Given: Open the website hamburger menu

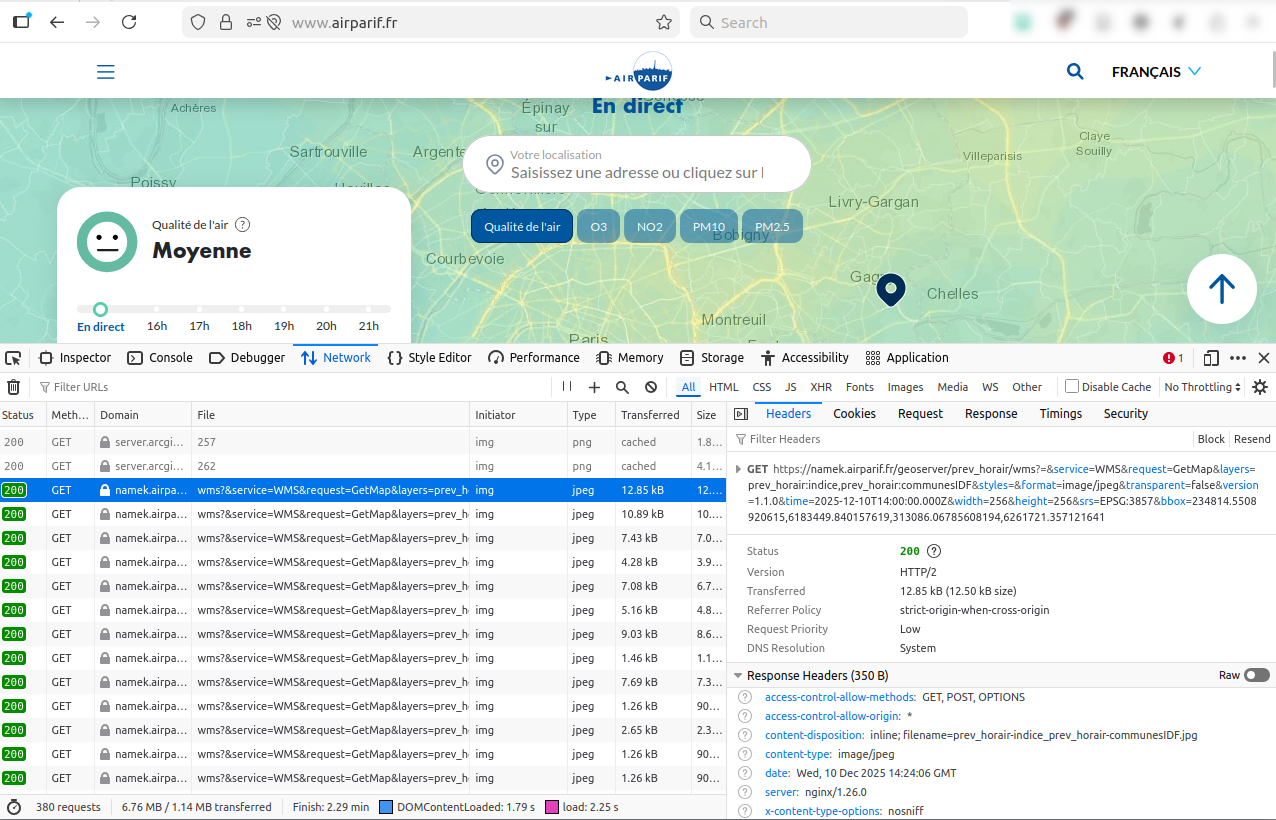Looking at the screenshot, I should pos(106,72).
